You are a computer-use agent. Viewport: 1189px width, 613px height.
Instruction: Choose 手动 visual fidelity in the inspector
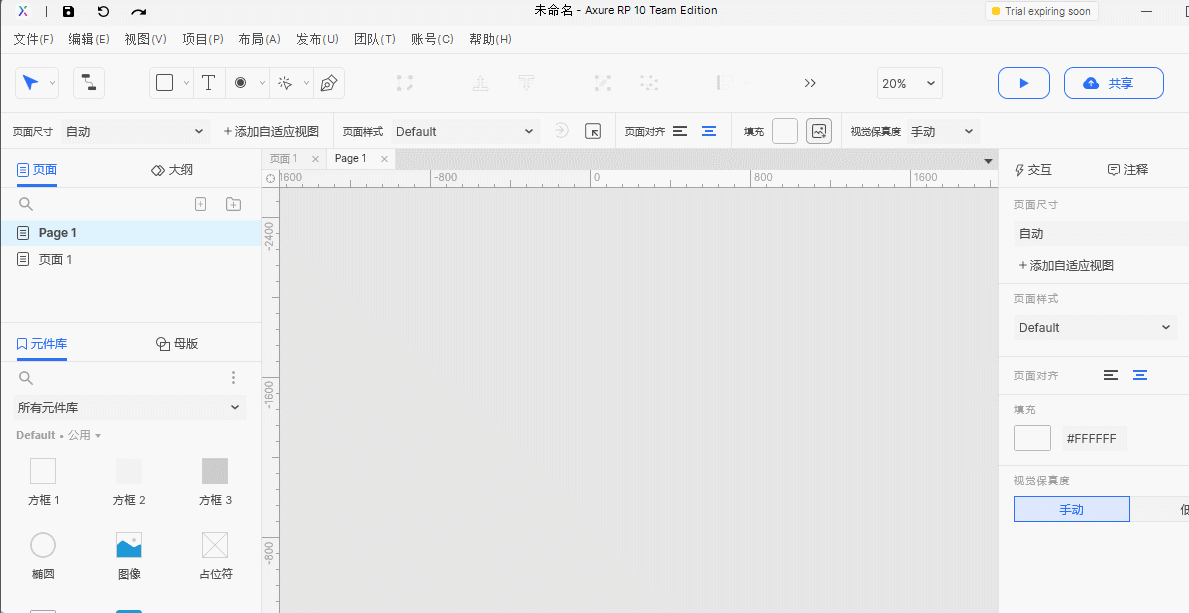coord(1071,509)
